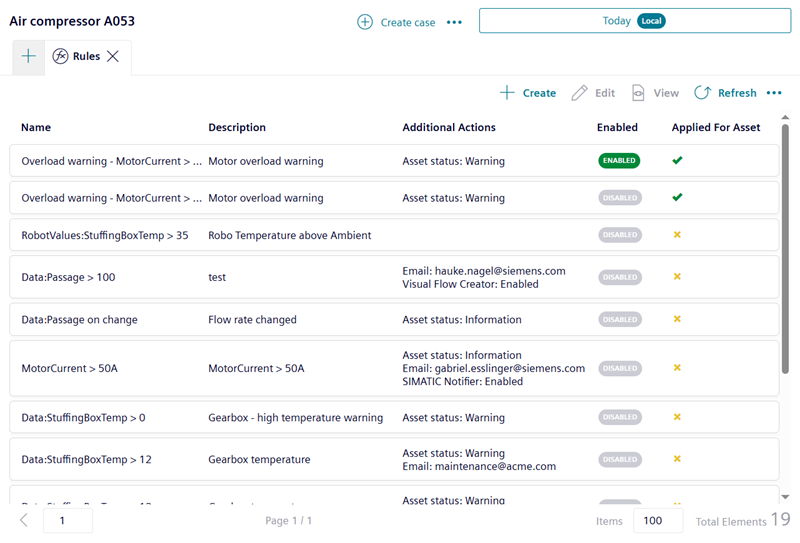Click yellow X for Data:StuffingBoxTemp > 12 row

677,459
